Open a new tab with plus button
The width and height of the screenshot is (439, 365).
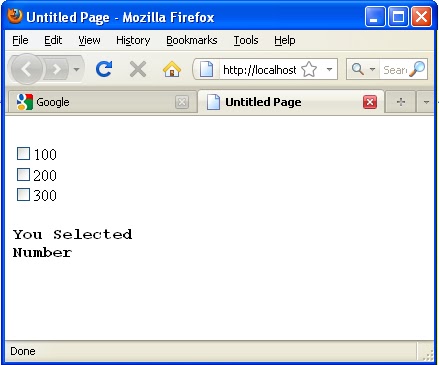pyautogui.click(x=401, y=102)
